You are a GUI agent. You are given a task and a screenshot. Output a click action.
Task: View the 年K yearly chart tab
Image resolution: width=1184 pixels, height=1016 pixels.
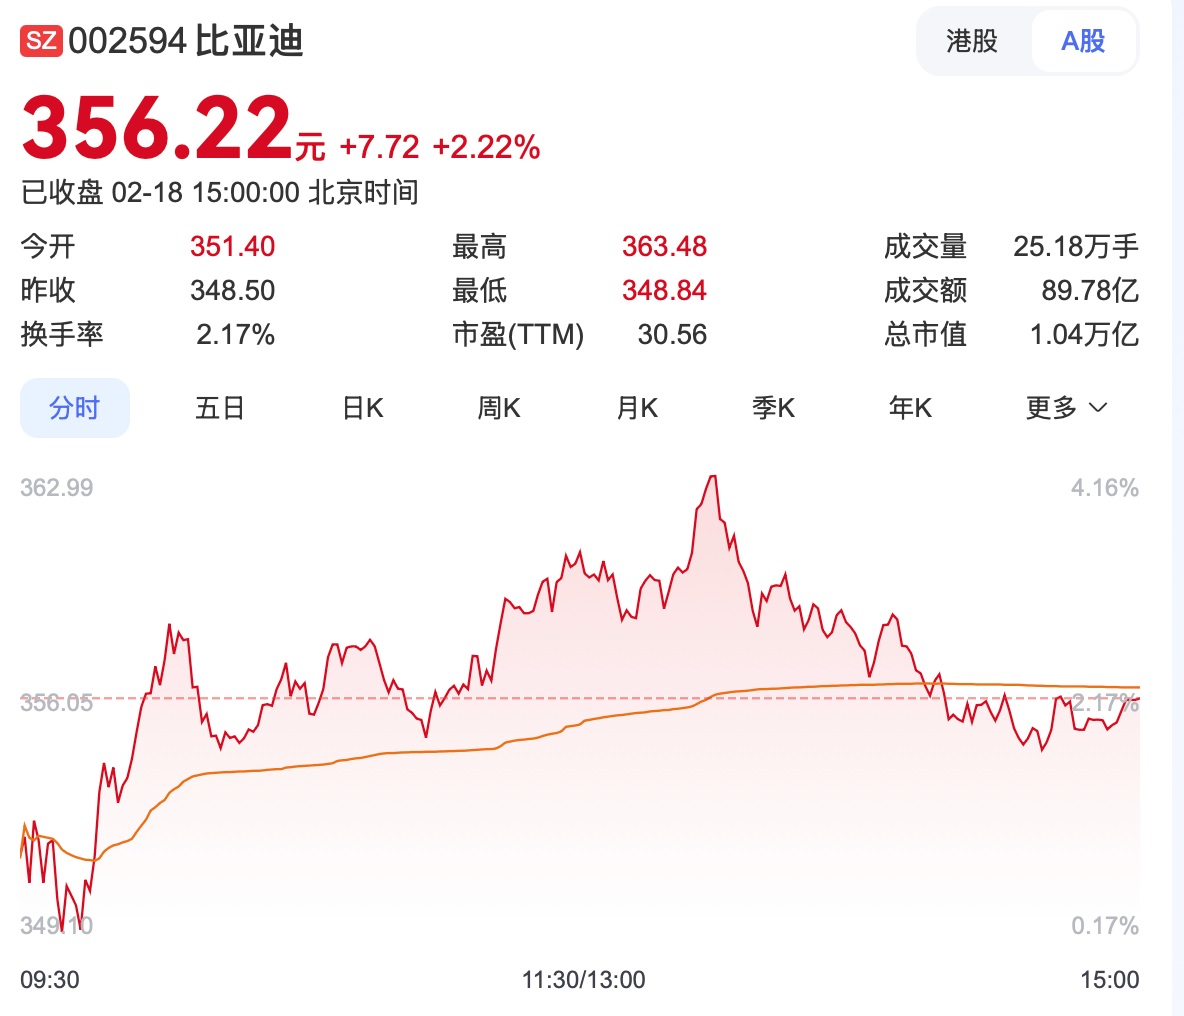click(x=910, y=408)
